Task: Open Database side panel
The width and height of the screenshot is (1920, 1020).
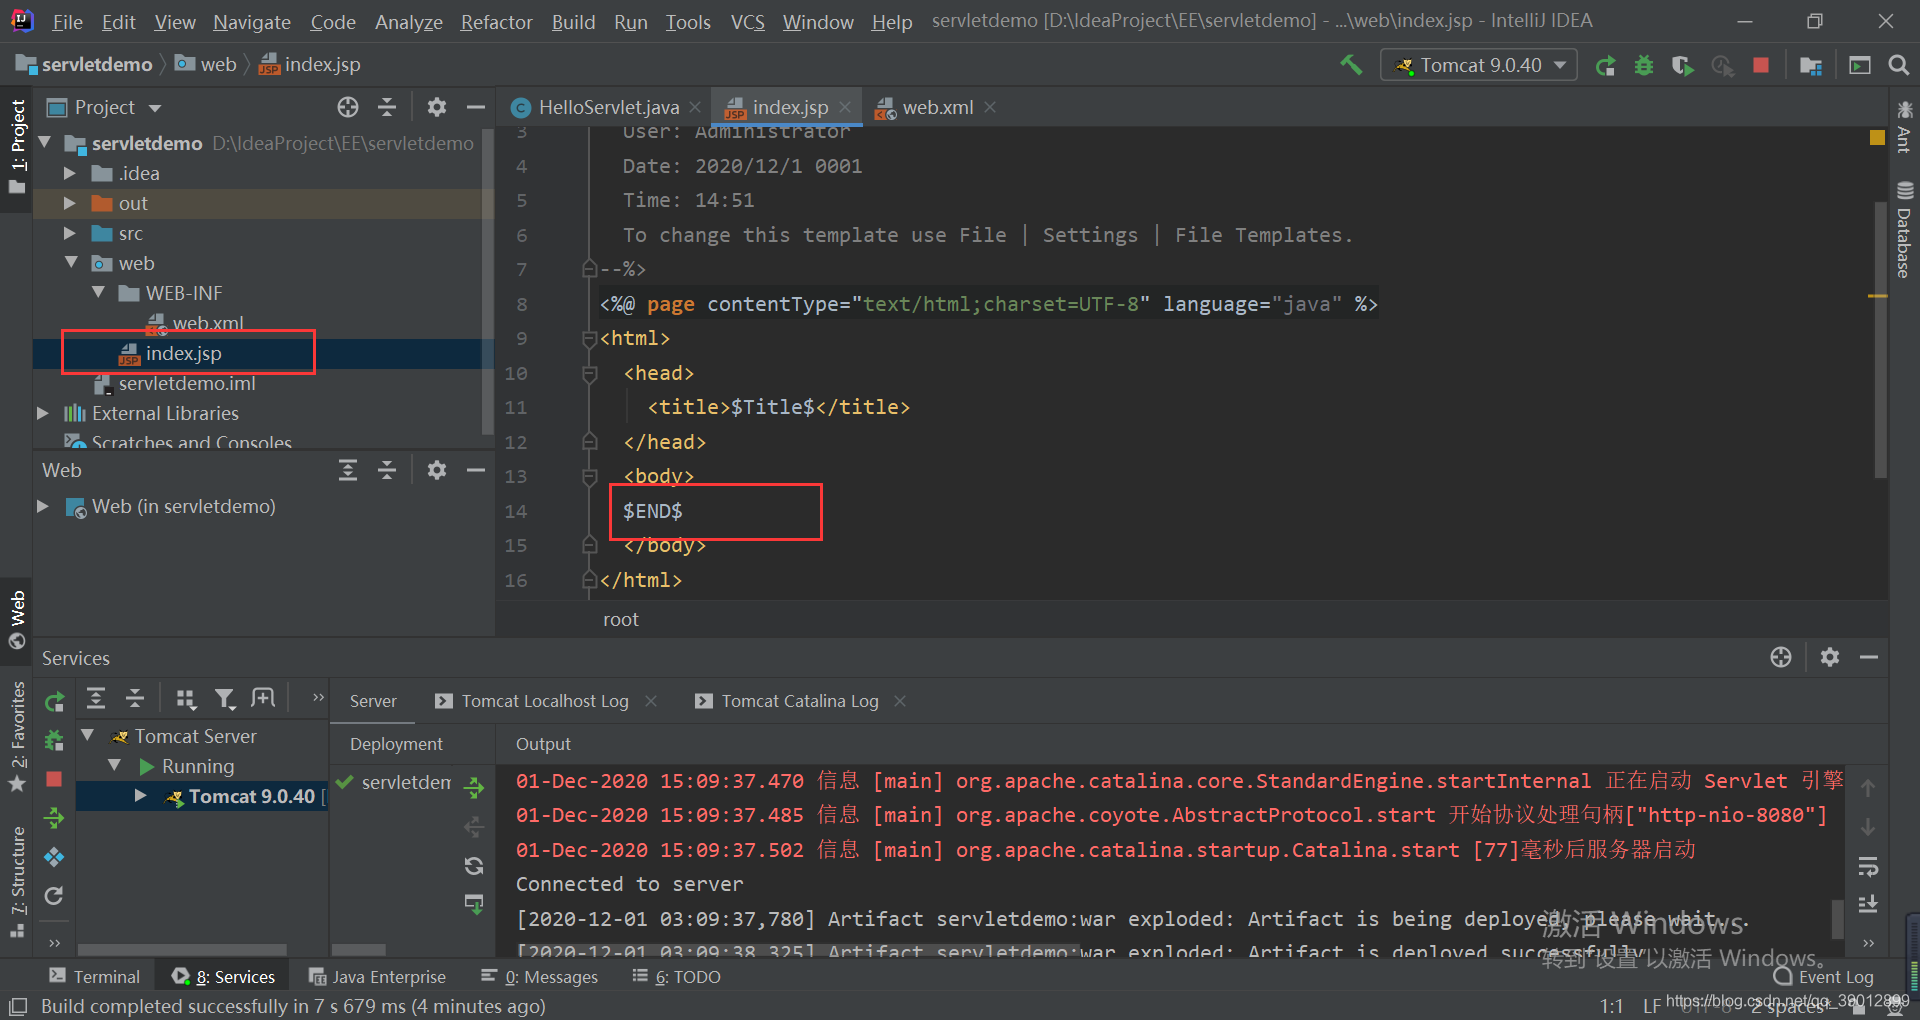Action: 1904,231
